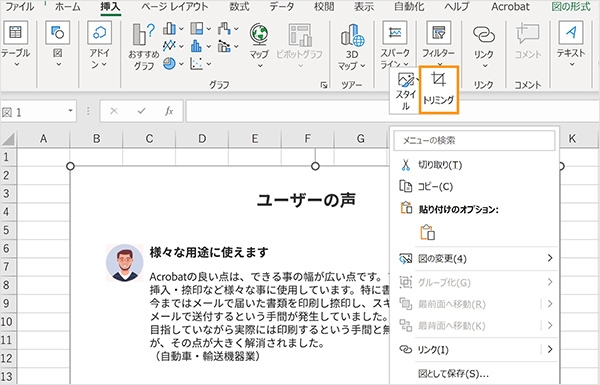Expand the テーブル dropdown chevron
This screenshot has width=600, height=385.
[x=16, y=64]
